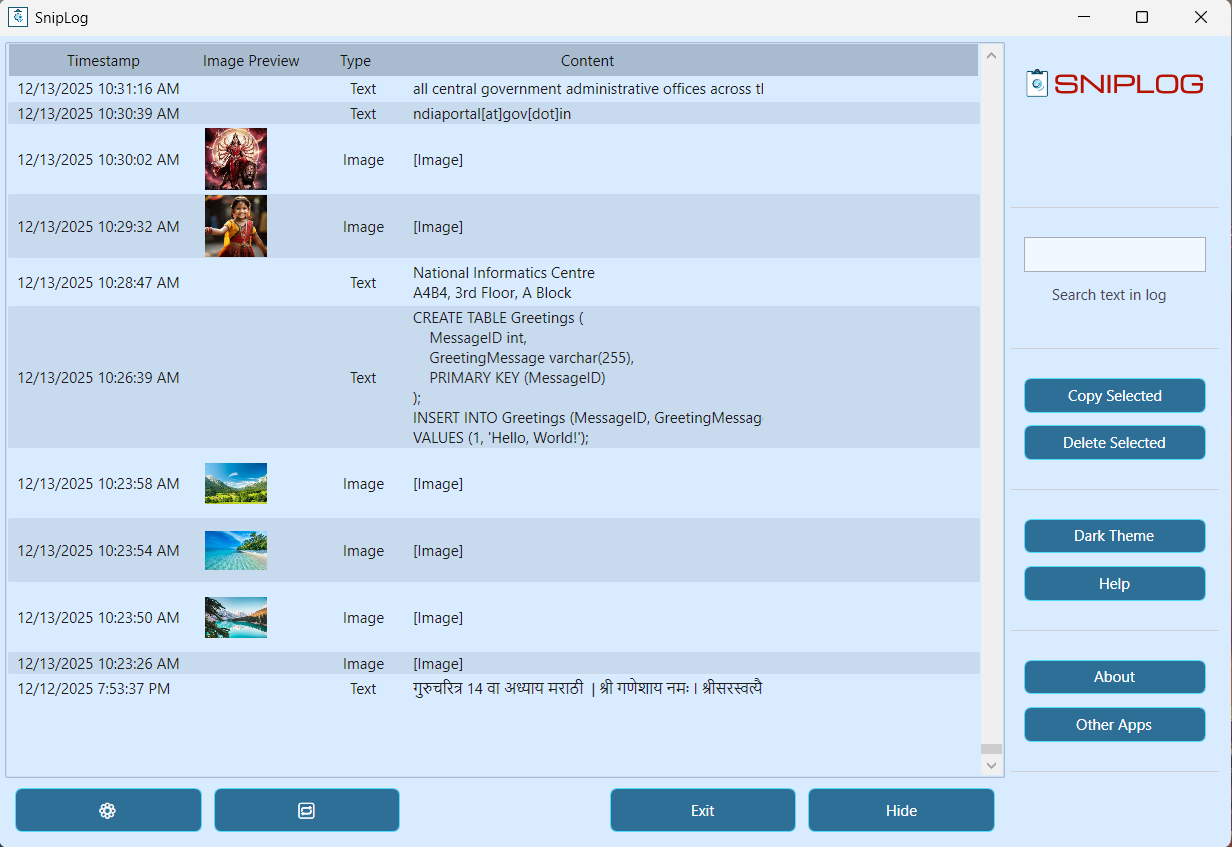Click Copy Selected button
Screen dimensions: 1232x847
[1115, 396]
